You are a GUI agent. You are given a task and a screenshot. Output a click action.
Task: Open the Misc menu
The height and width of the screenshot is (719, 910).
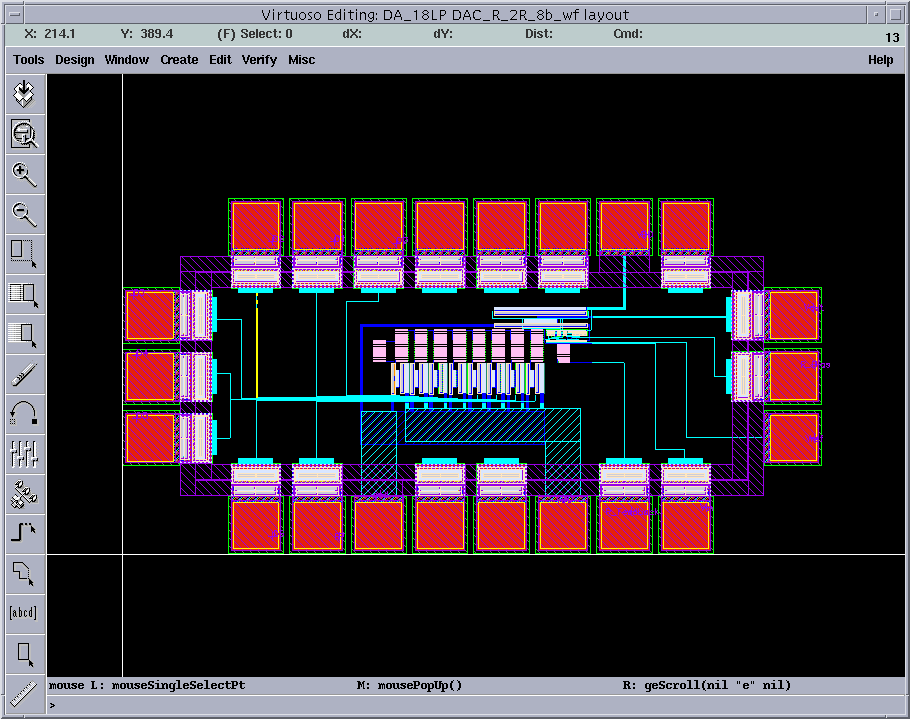301,60
